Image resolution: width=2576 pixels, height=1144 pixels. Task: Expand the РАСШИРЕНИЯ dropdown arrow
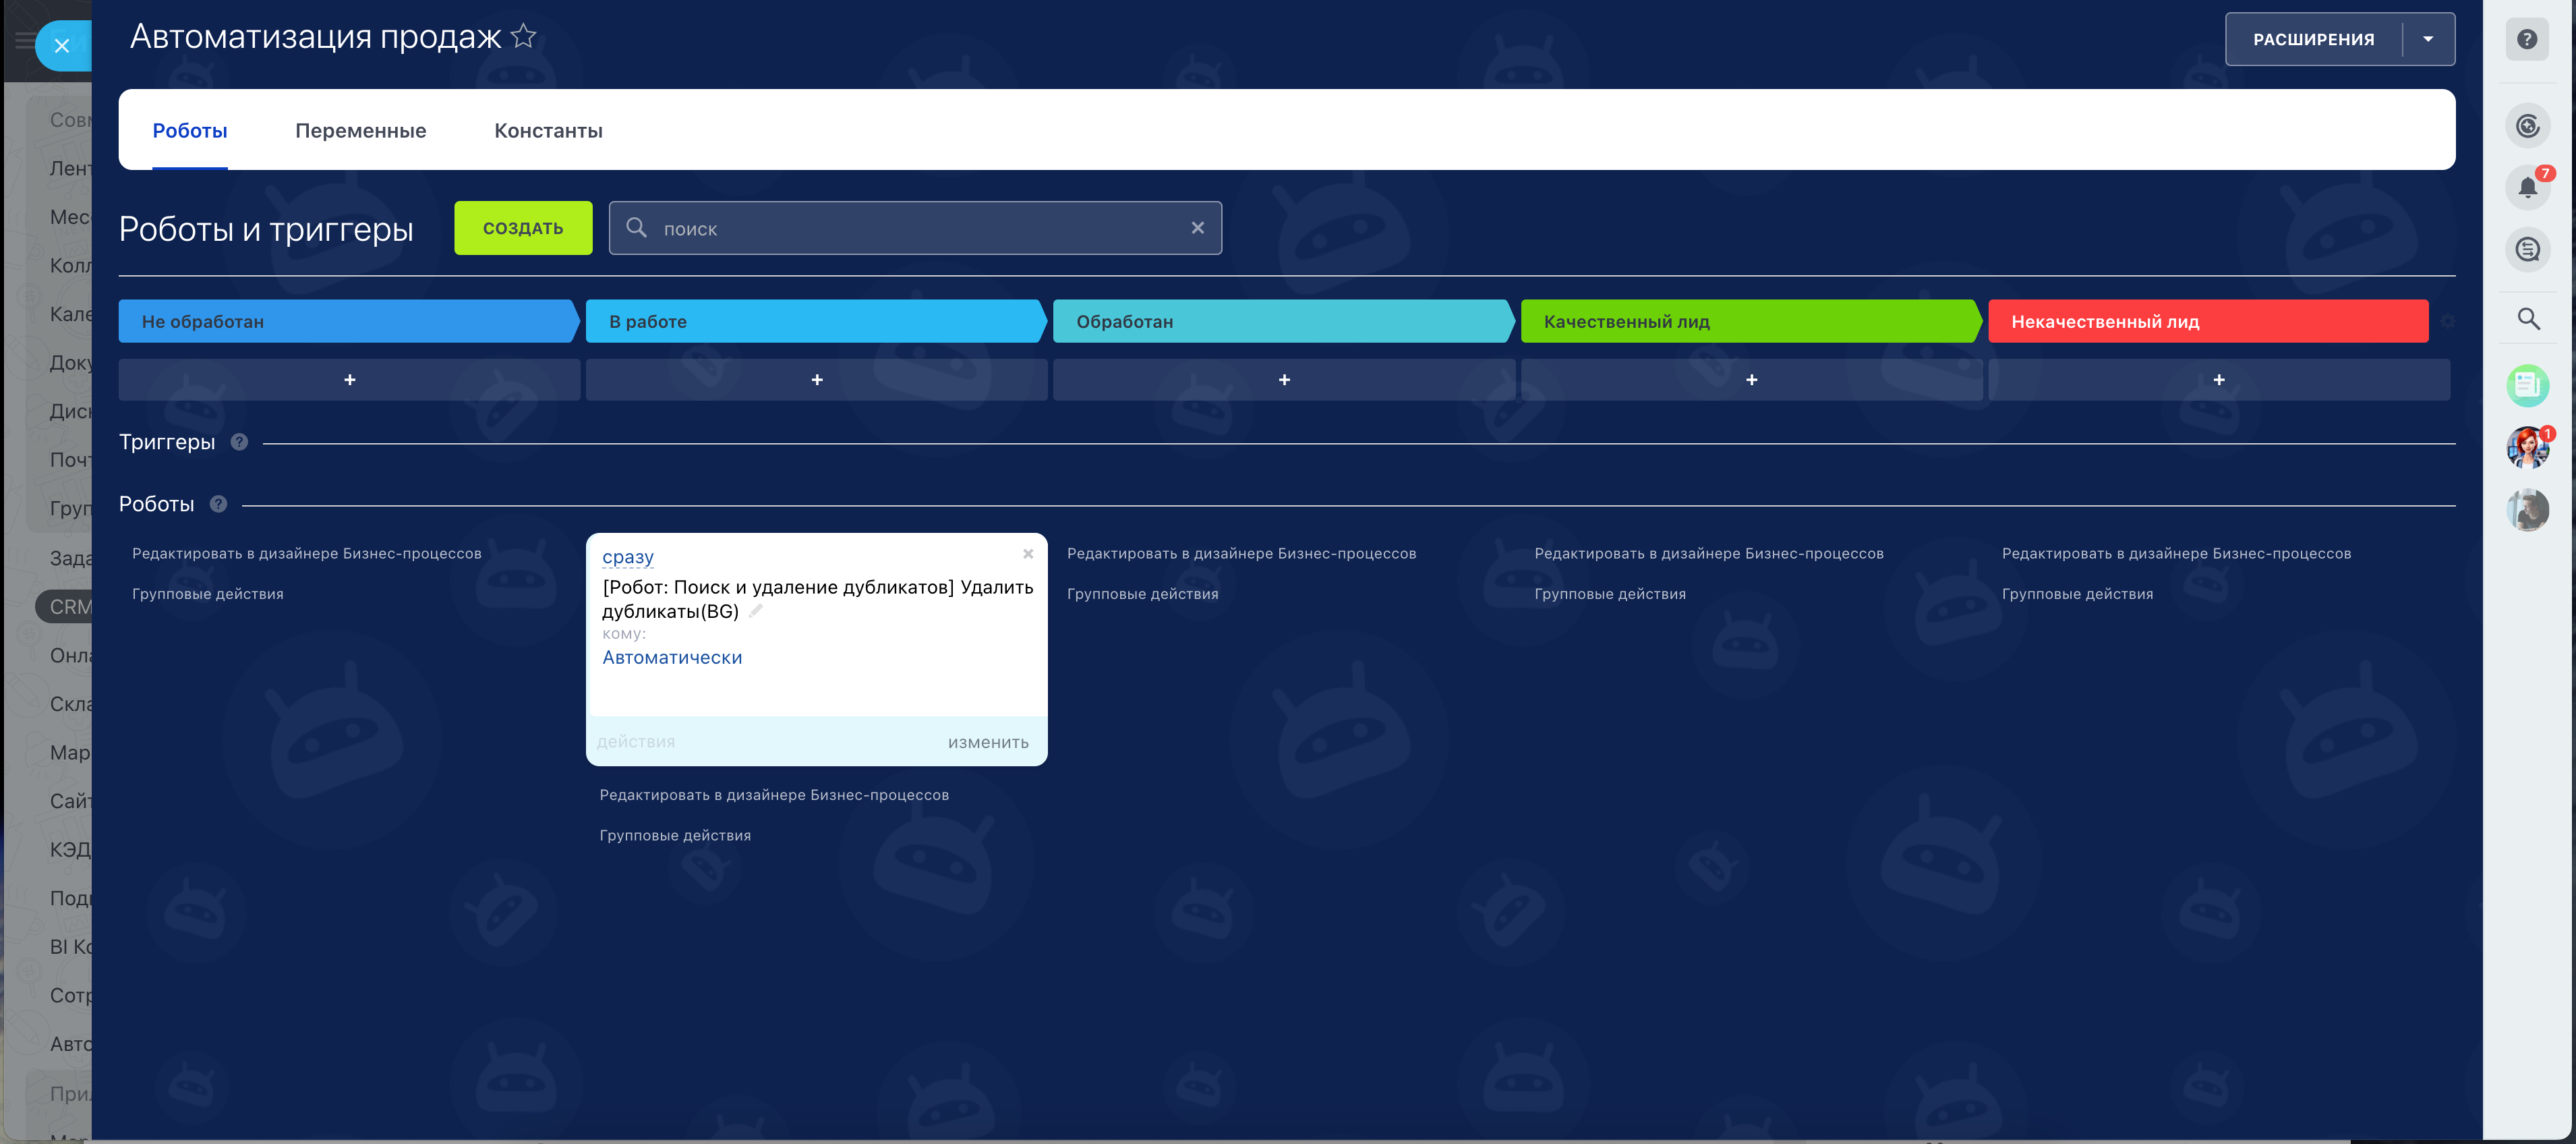[2427, 40]
